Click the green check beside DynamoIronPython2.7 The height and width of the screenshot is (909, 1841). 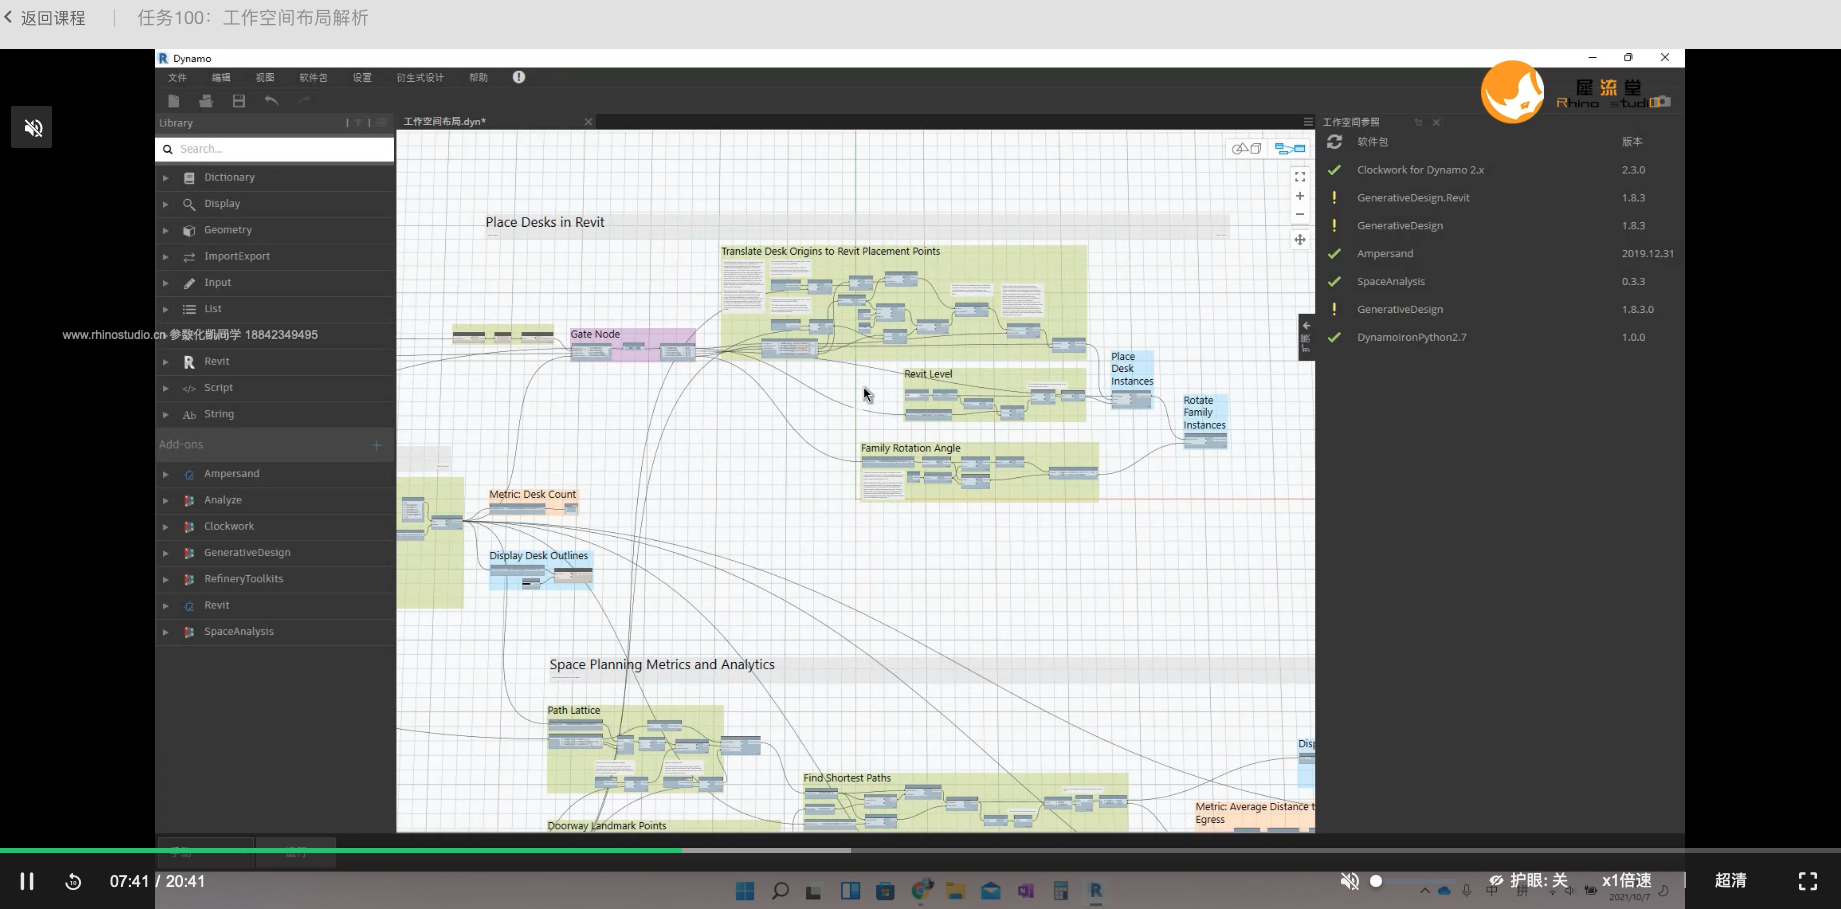1334,338
